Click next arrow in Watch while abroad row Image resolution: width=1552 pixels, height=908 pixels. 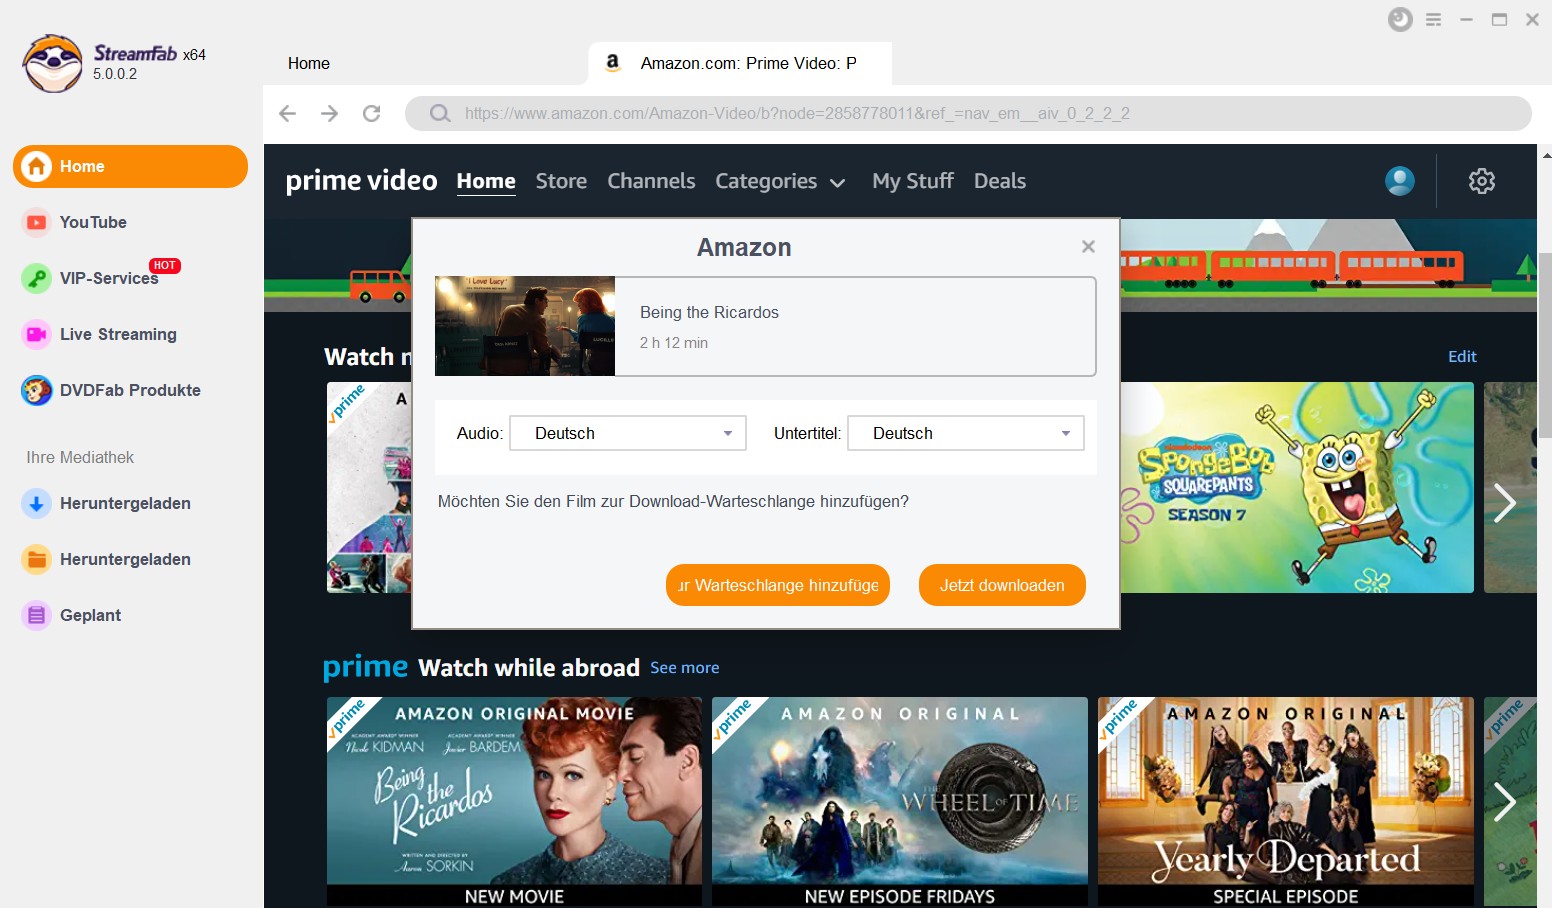pyautogui.click(x=1505, y=801)
